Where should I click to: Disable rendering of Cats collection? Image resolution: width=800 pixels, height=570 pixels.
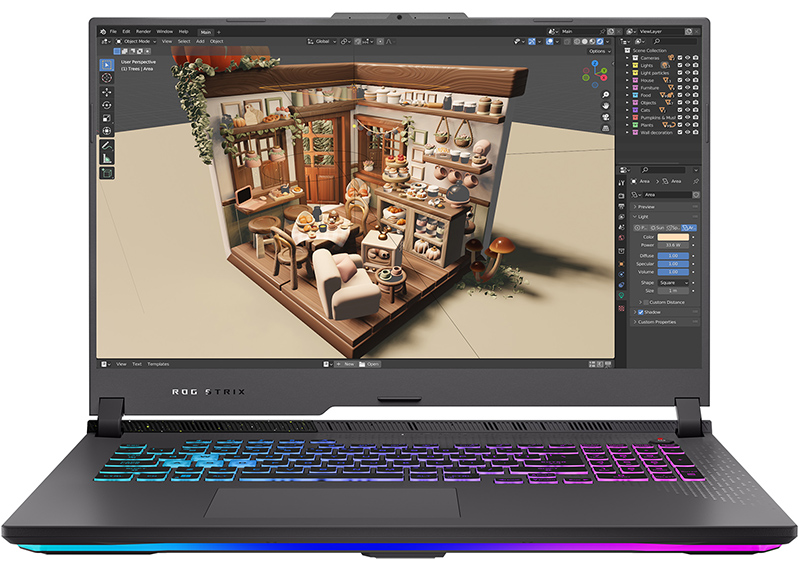pos(695,110)
